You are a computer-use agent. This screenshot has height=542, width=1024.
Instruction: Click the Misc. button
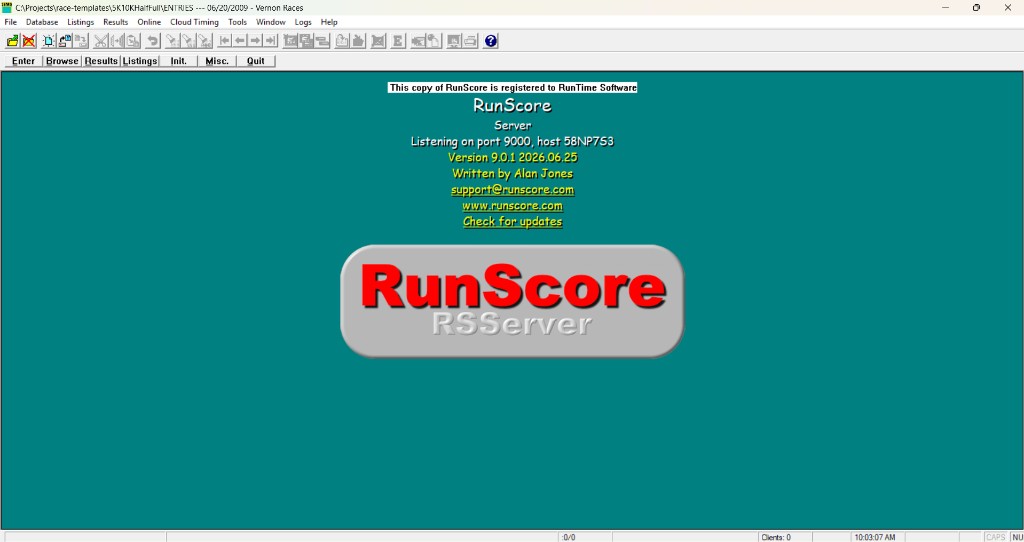coord(217,61)
